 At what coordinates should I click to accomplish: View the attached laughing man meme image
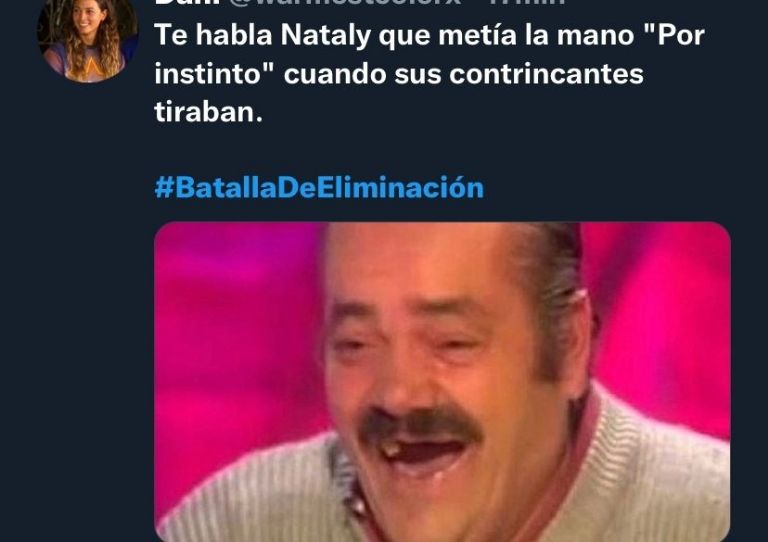442,381
